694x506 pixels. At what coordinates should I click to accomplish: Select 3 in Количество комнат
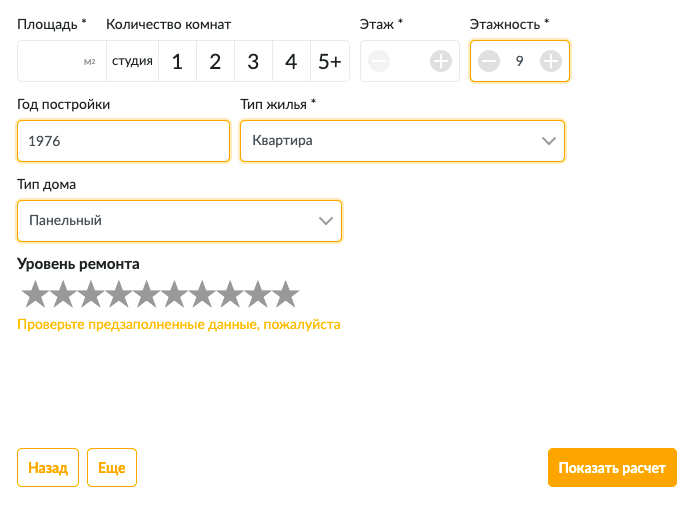pyautogui.click(x=253, y=62)
